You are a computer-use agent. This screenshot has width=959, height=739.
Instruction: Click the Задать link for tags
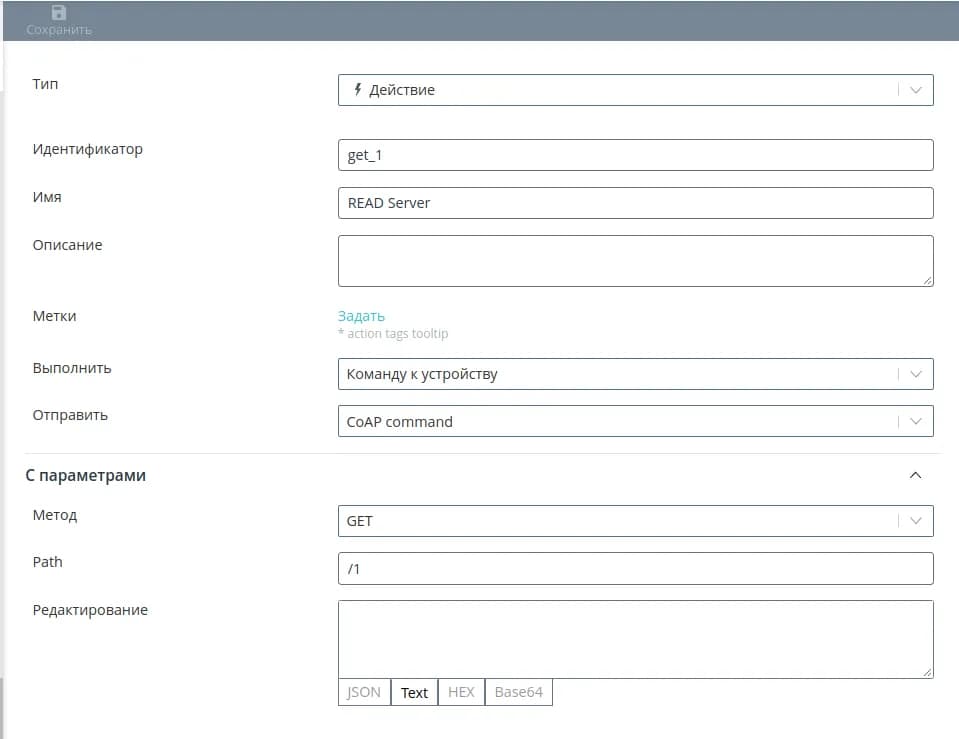click(361, 316)
